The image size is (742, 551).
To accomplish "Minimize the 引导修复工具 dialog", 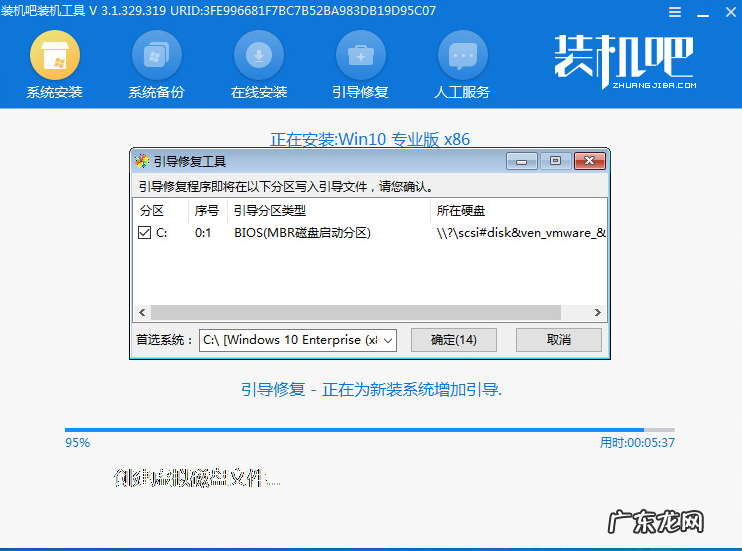I will 521,161.
